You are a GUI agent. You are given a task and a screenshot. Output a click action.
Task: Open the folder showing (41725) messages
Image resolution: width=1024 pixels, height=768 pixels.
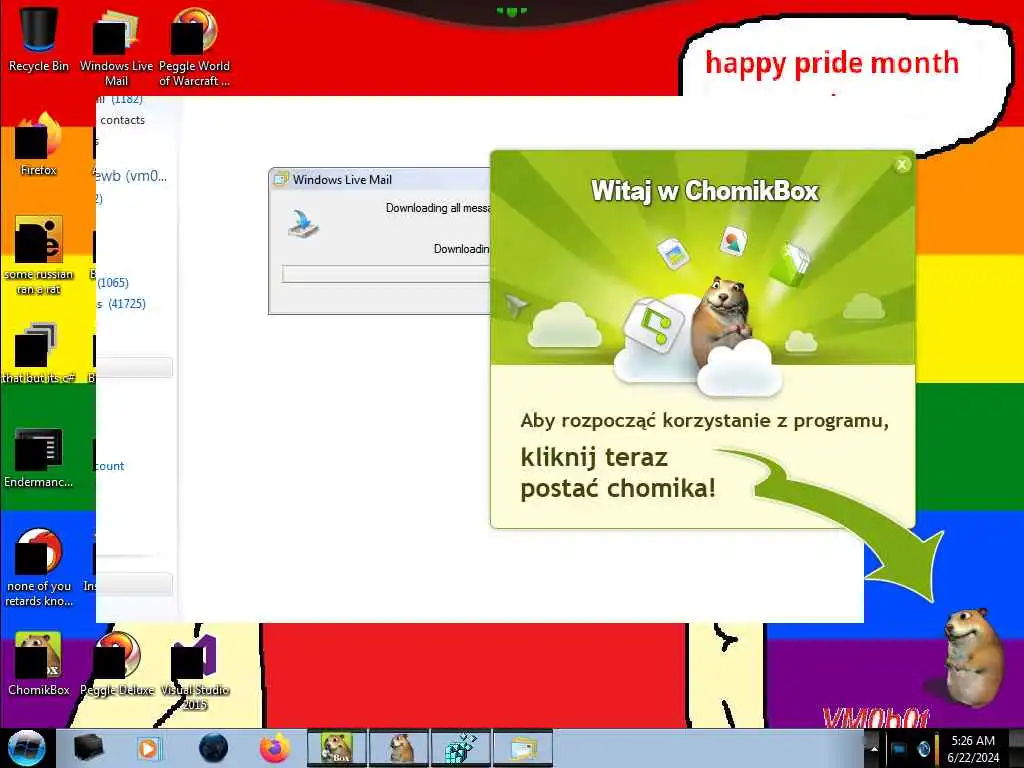point(122,304)
